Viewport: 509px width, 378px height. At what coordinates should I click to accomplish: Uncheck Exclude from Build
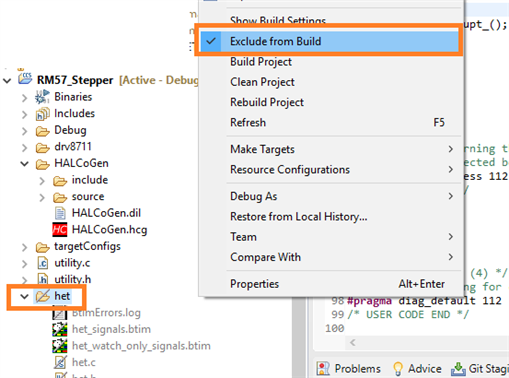tap(329, 41)
